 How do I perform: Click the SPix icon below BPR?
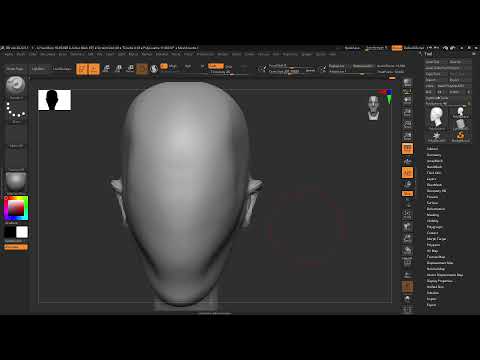(x=407, y=91)
